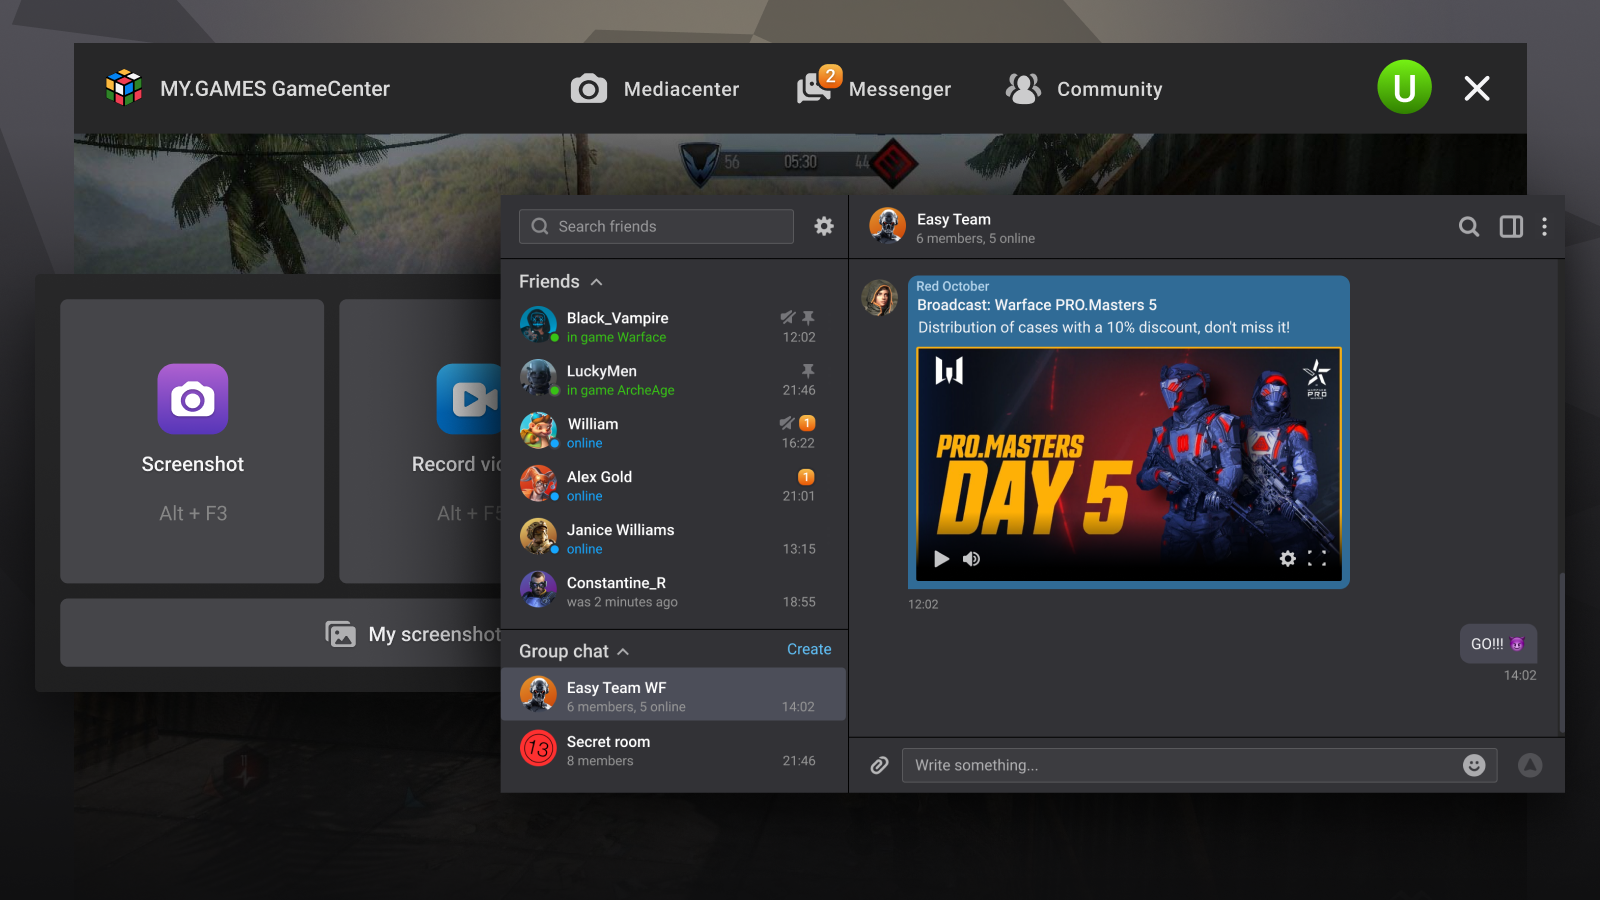
Task: Click Red October's message avatar
Action: (x=880, y=298)
